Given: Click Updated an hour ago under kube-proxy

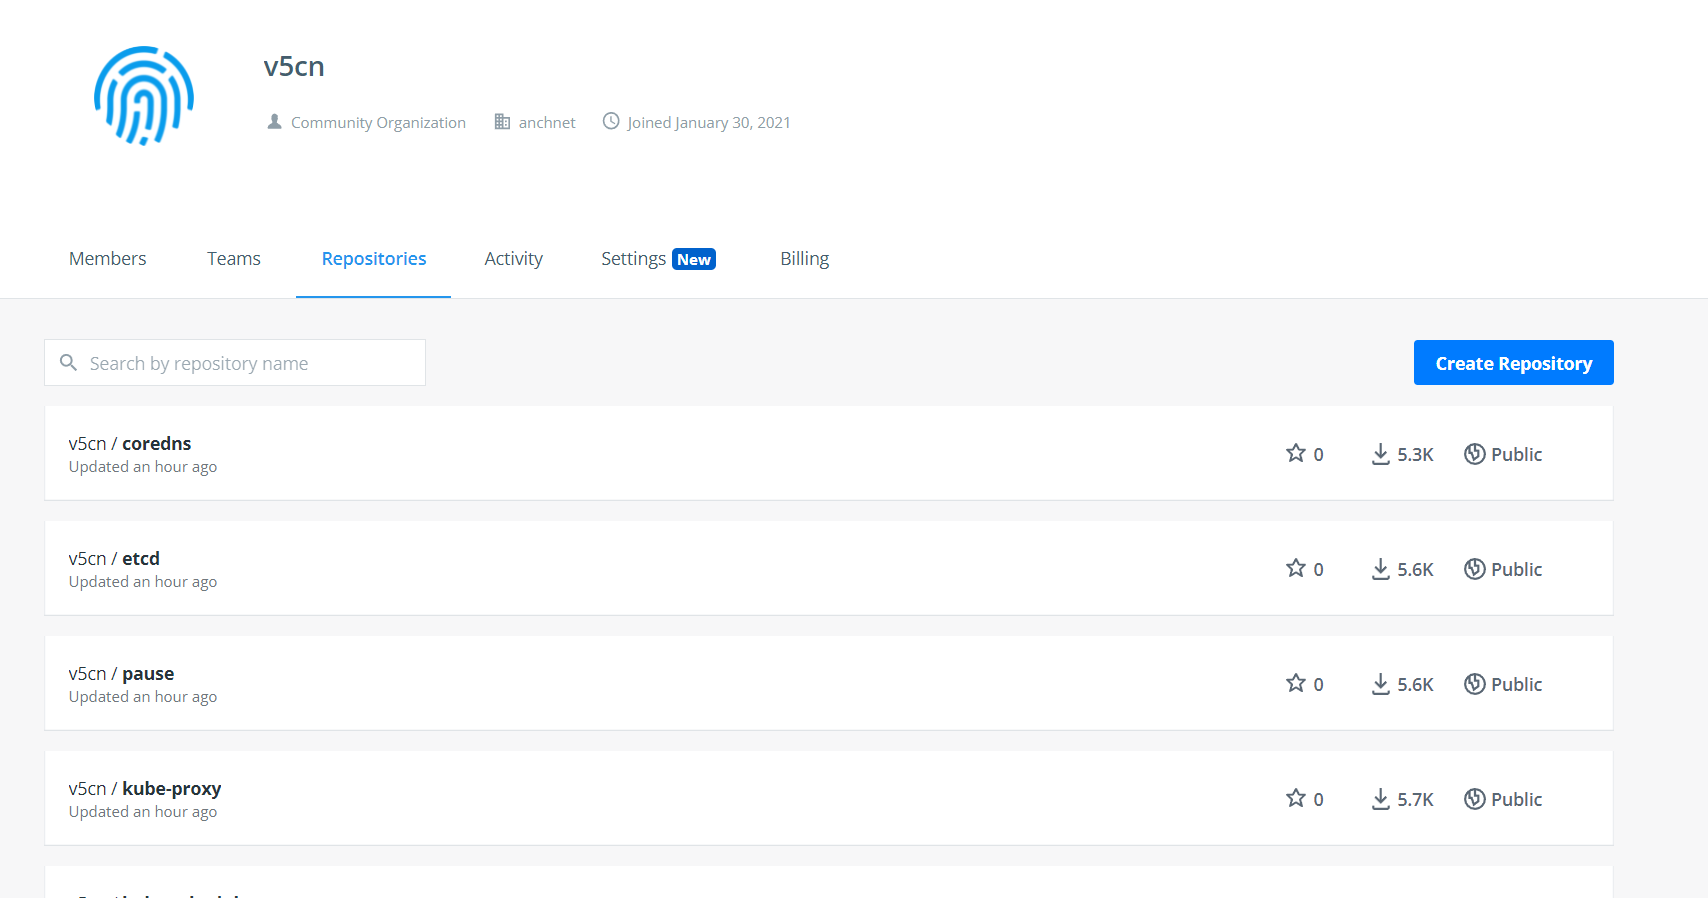Looking at the screenshot, I should click(x=143, y=812).
